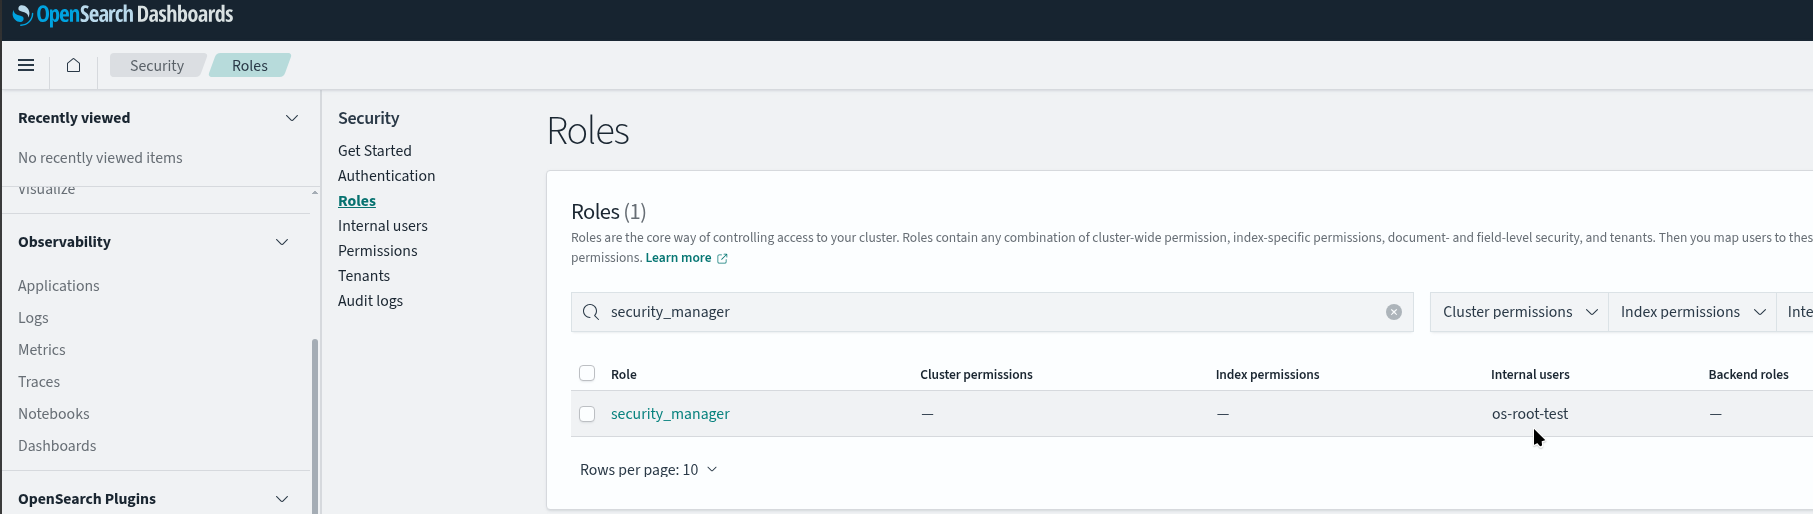The height and width of the screenshot is (514, 1813).
Task: Open the Index permissions filter dropdown
Action: click(1692, 312)
